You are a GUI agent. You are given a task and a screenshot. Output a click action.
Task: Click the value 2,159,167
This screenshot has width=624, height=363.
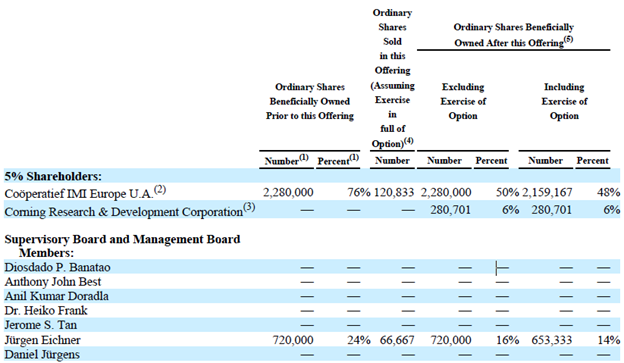(x=547, y=193)
